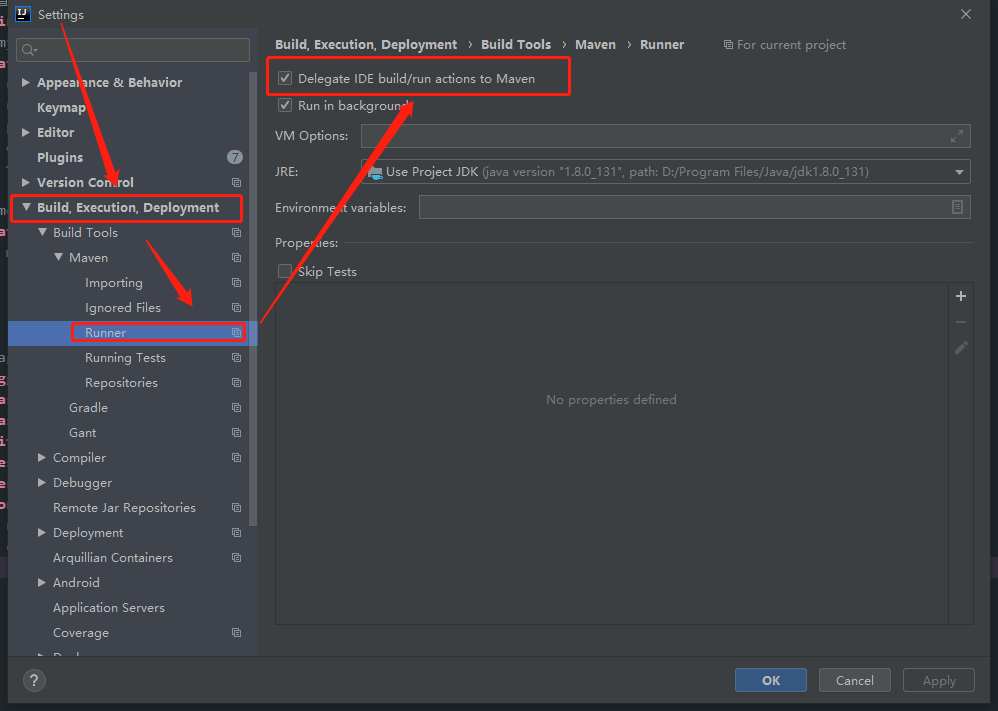Click OK to confirm settings
998x711 pixels.
coord(771,680)
